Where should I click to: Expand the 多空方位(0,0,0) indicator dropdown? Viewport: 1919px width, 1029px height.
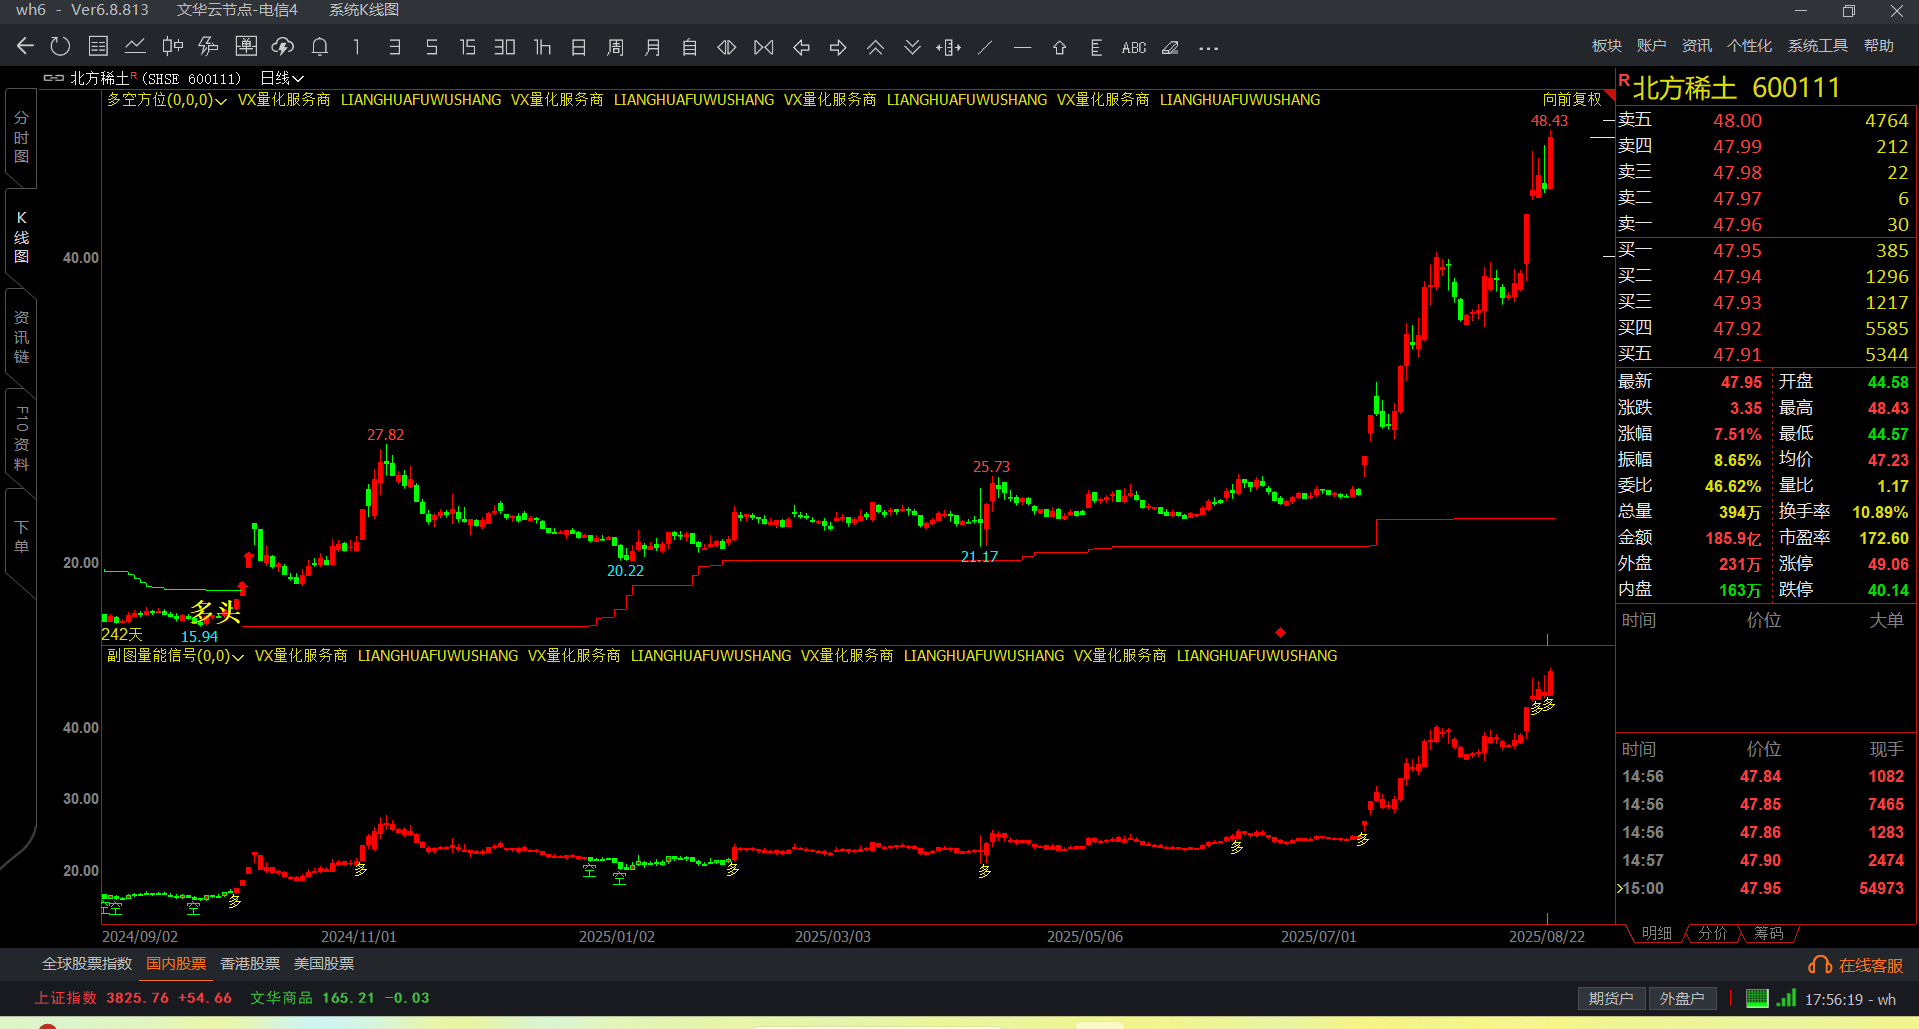pos(167,100)
